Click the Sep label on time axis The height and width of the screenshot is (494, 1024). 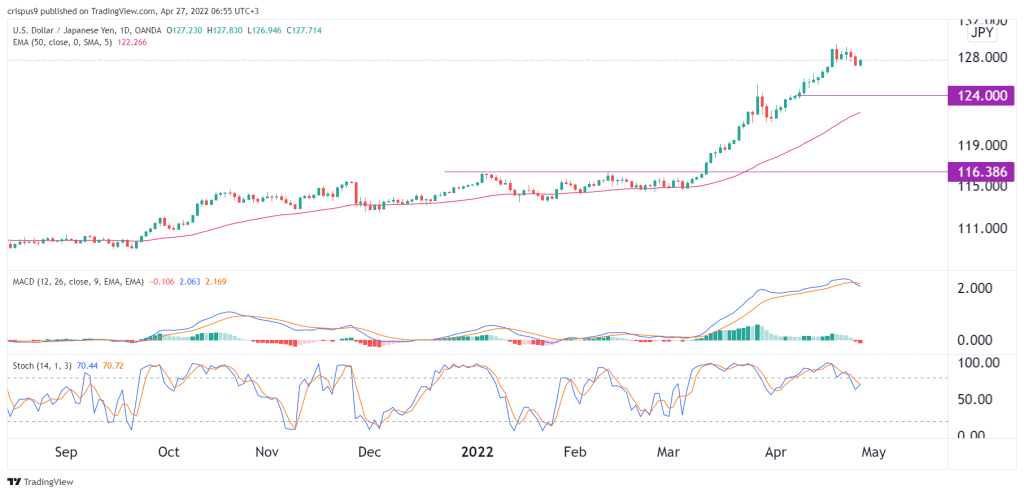coord(68,452)
